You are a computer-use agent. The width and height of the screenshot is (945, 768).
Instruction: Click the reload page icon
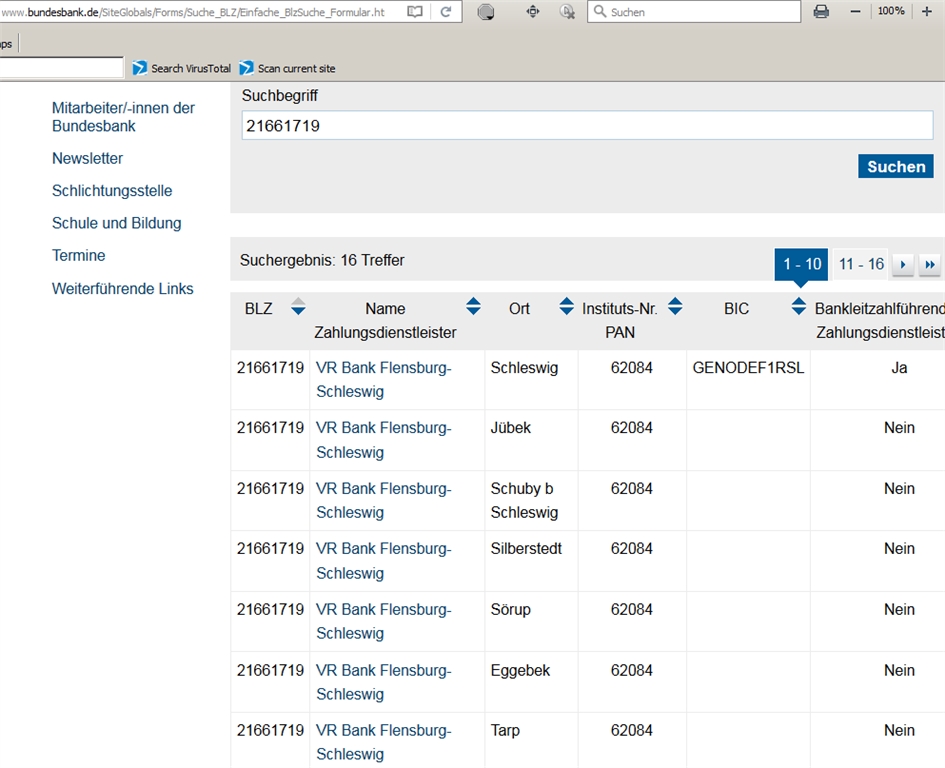click(x=446, y=12)
